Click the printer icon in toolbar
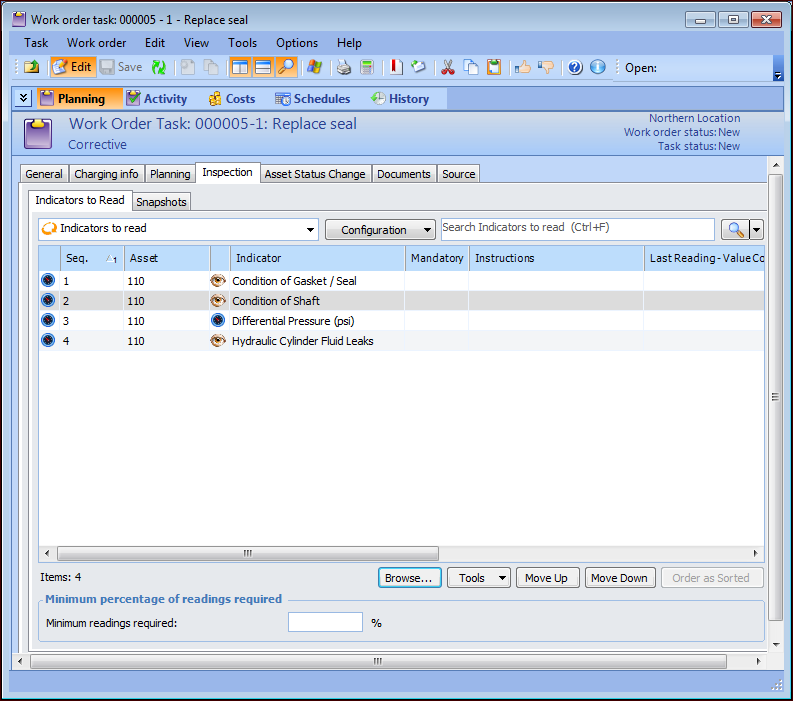 point(344,67)
